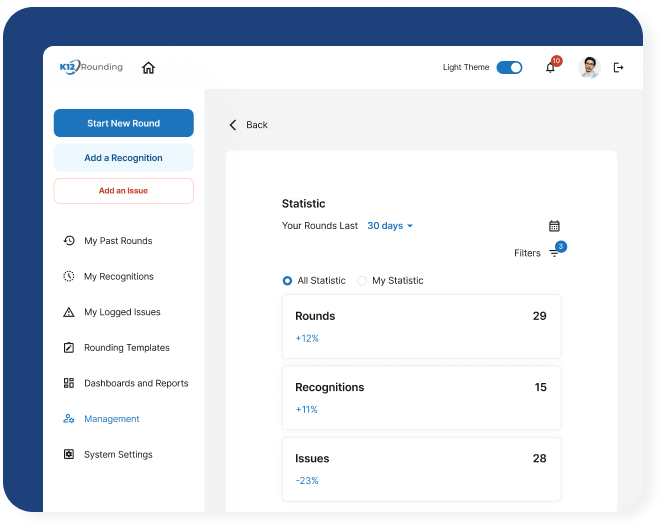Select the All Statistic radio button
The width and height of the screenshot is (666, 531).
(x=288, y=281)
